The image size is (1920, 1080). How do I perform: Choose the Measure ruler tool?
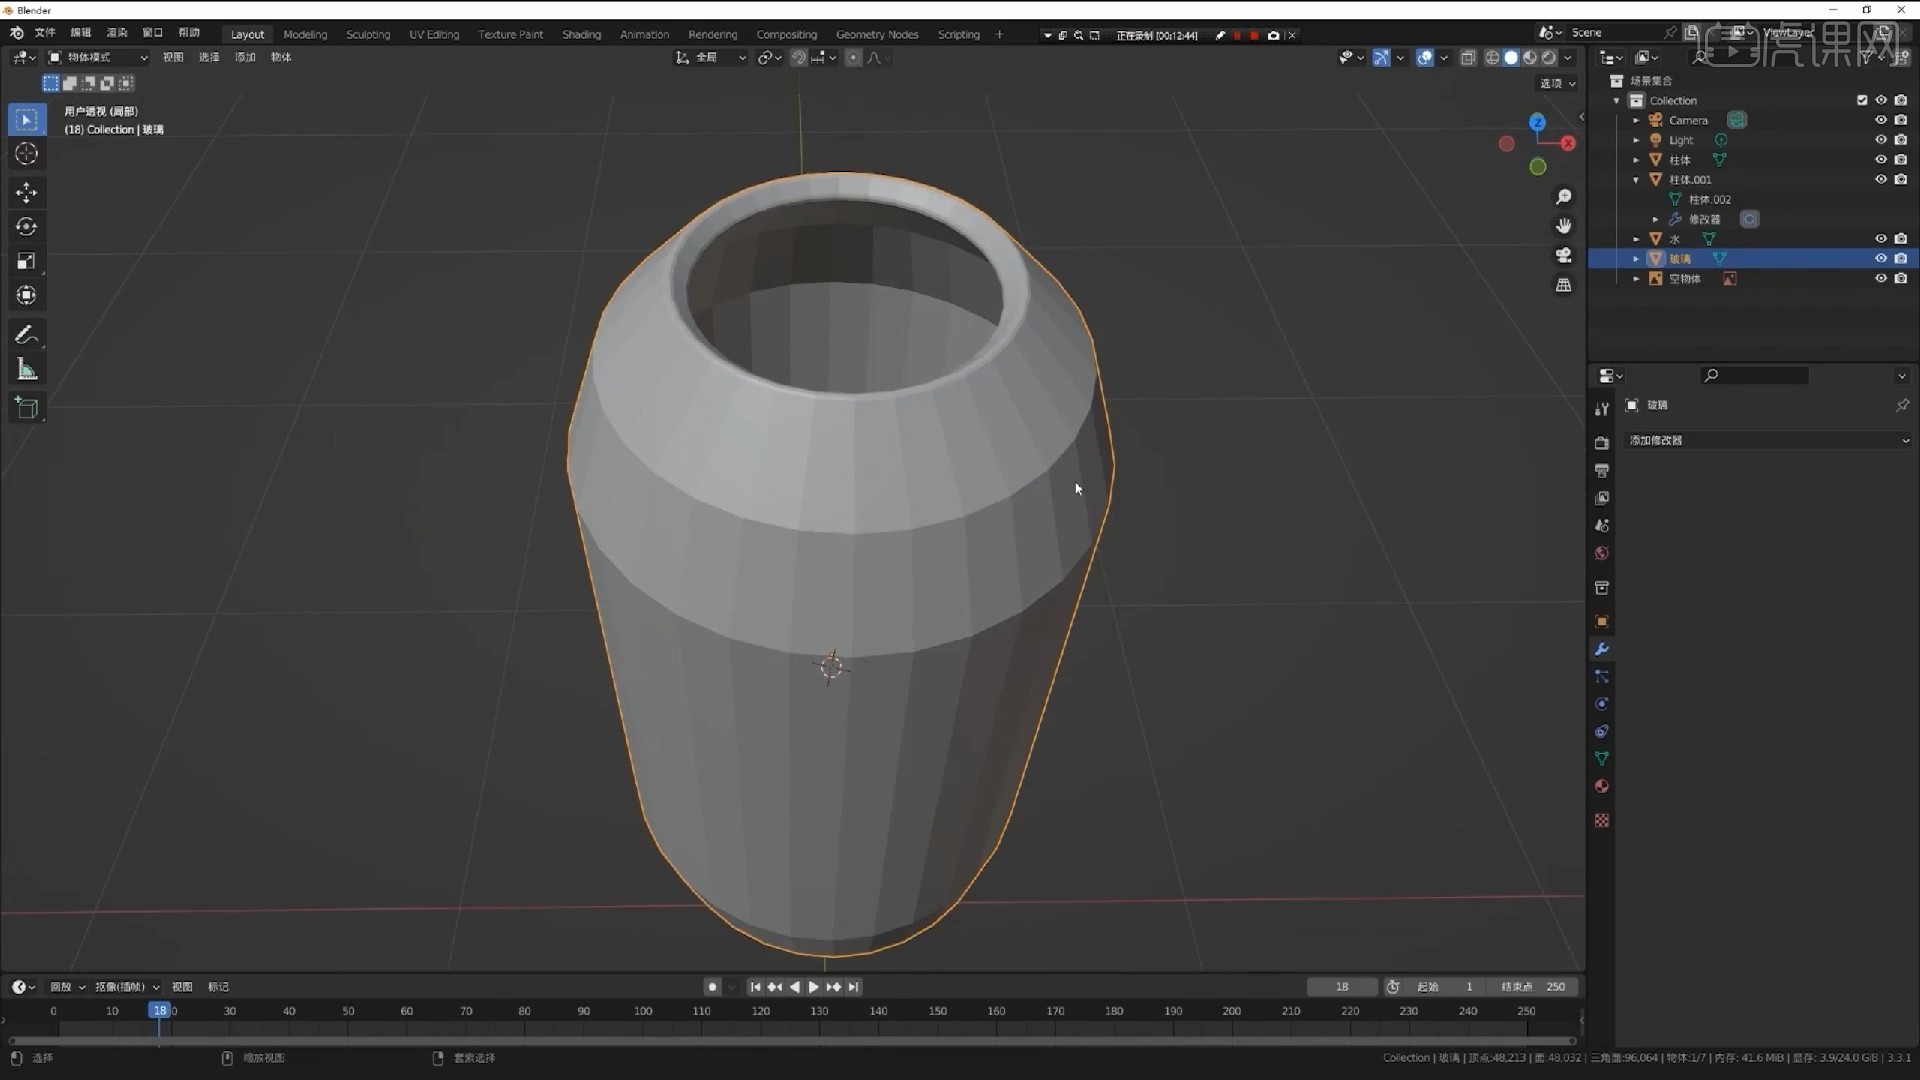coord(27,370)
